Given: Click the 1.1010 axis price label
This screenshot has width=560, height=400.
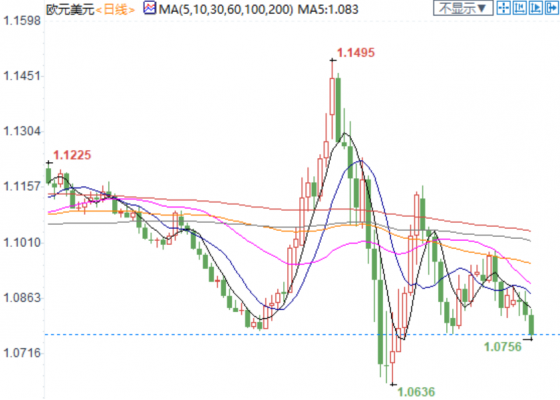Looking at the screenshot, I should point(22,243).
